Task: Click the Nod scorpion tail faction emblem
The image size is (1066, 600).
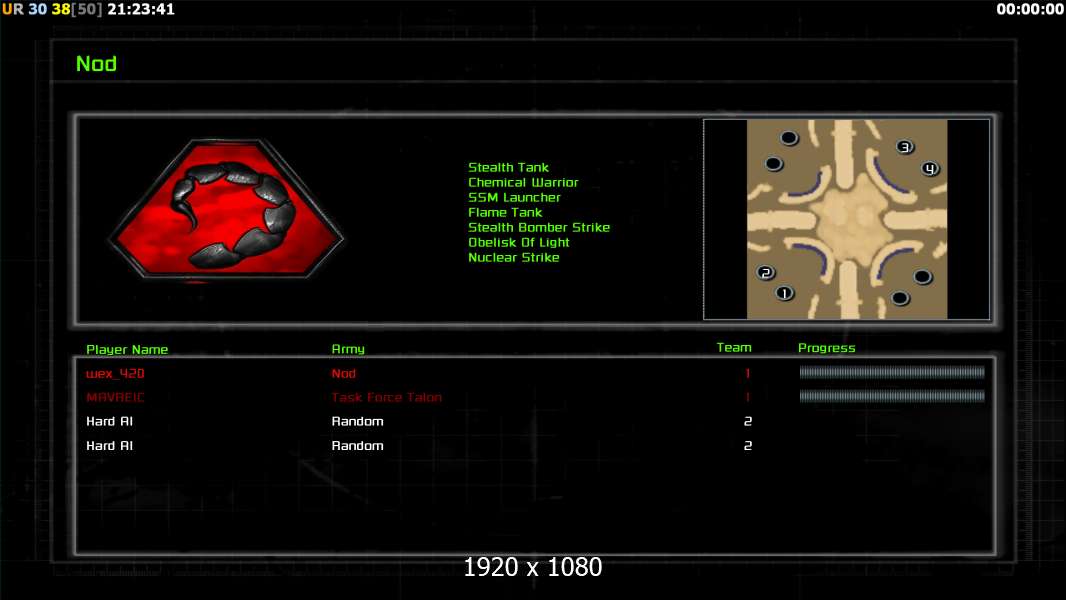Action: (x=226, y=210)
